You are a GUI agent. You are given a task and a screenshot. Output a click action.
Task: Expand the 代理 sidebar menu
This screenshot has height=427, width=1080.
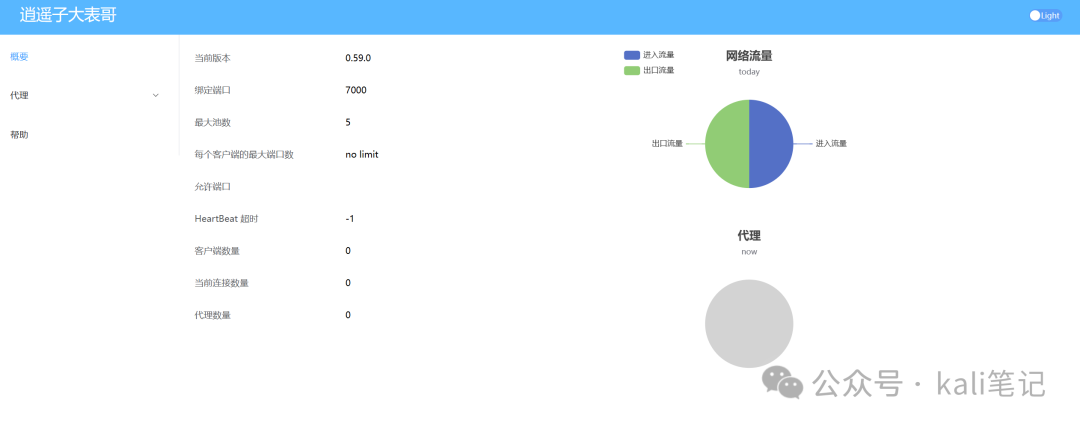click(85, 96)
